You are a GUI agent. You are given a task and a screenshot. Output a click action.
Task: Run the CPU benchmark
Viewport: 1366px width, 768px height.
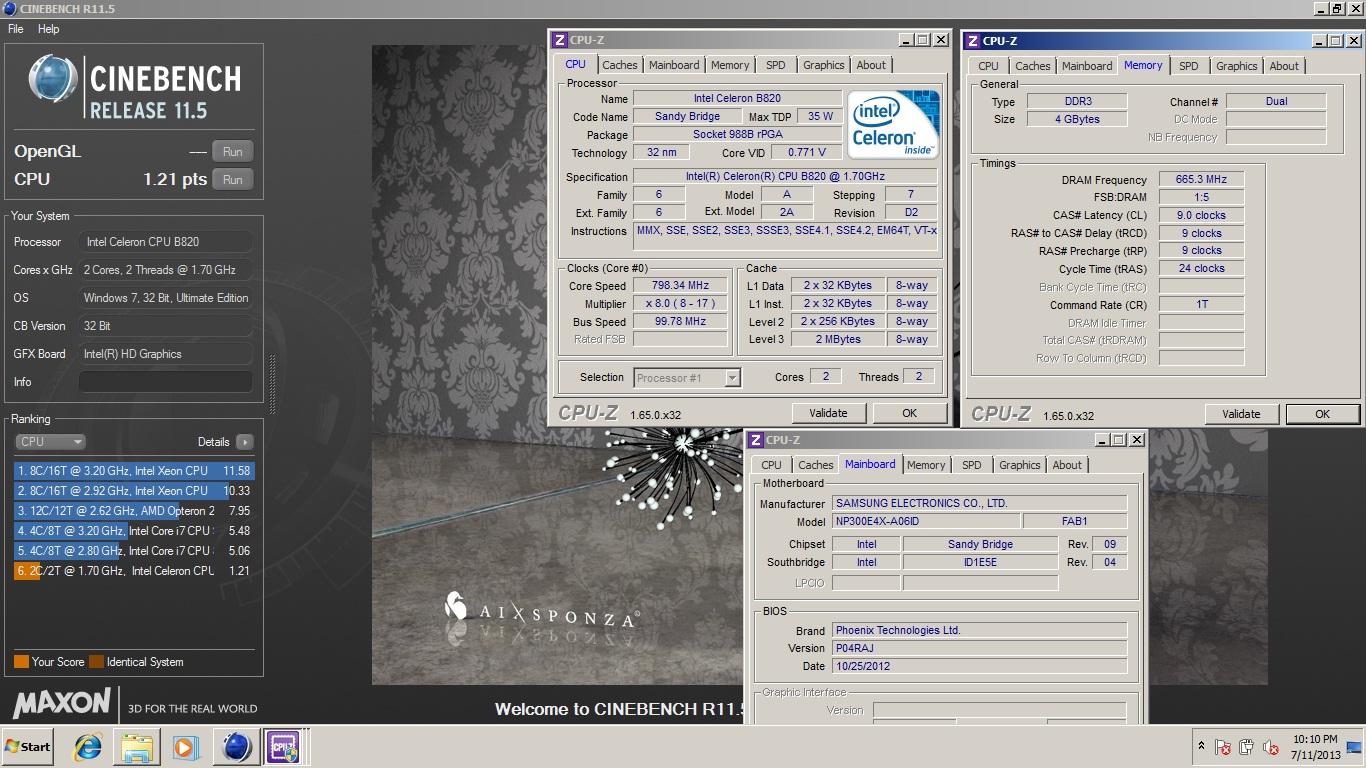(x=232, y=180)
